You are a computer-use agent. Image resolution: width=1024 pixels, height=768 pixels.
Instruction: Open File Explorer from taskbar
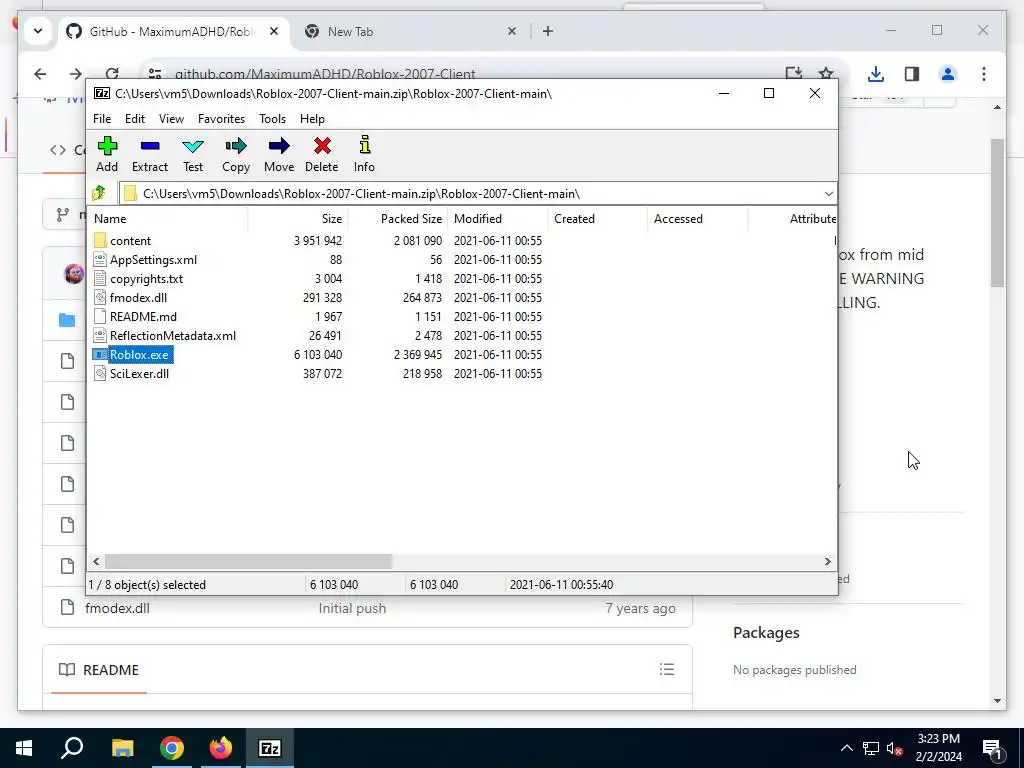click(122, 748)
